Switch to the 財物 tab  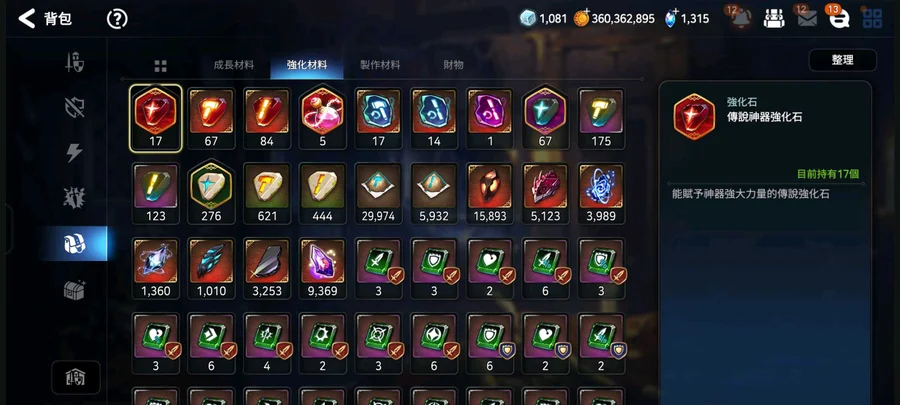pos(453,65)
